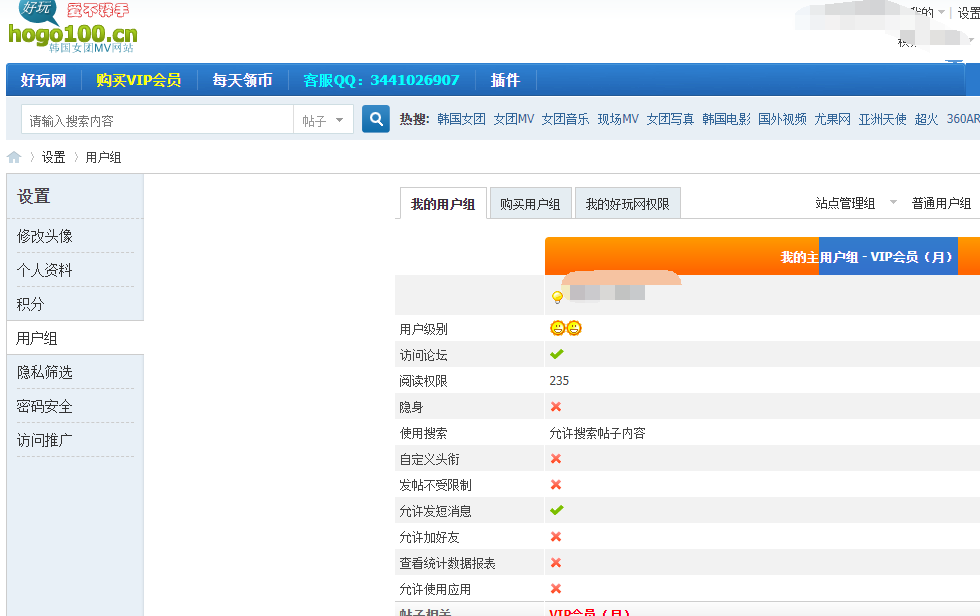Click hot search link 国外视频
Image resolution: width=980 pixels, height=616 pixels.
pyautogui.click(x=782, y=119)
